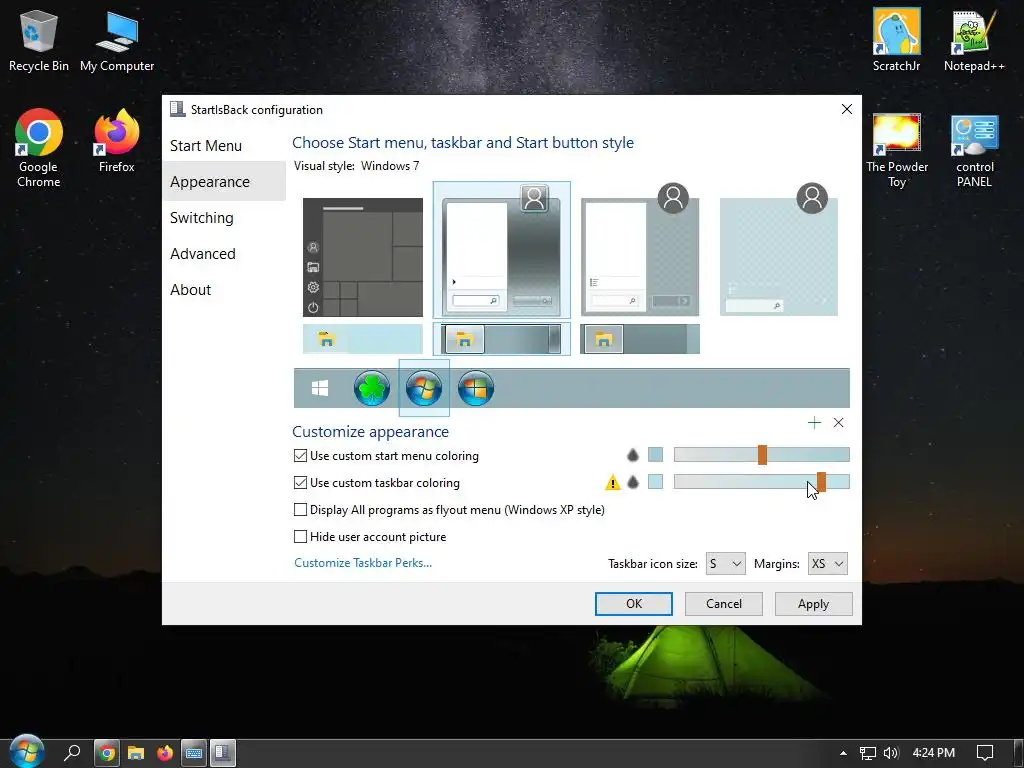Choose the green clover start orb
Viewport: 1024px width, 768px height.
pyautogui.click(x=372, y=388)
